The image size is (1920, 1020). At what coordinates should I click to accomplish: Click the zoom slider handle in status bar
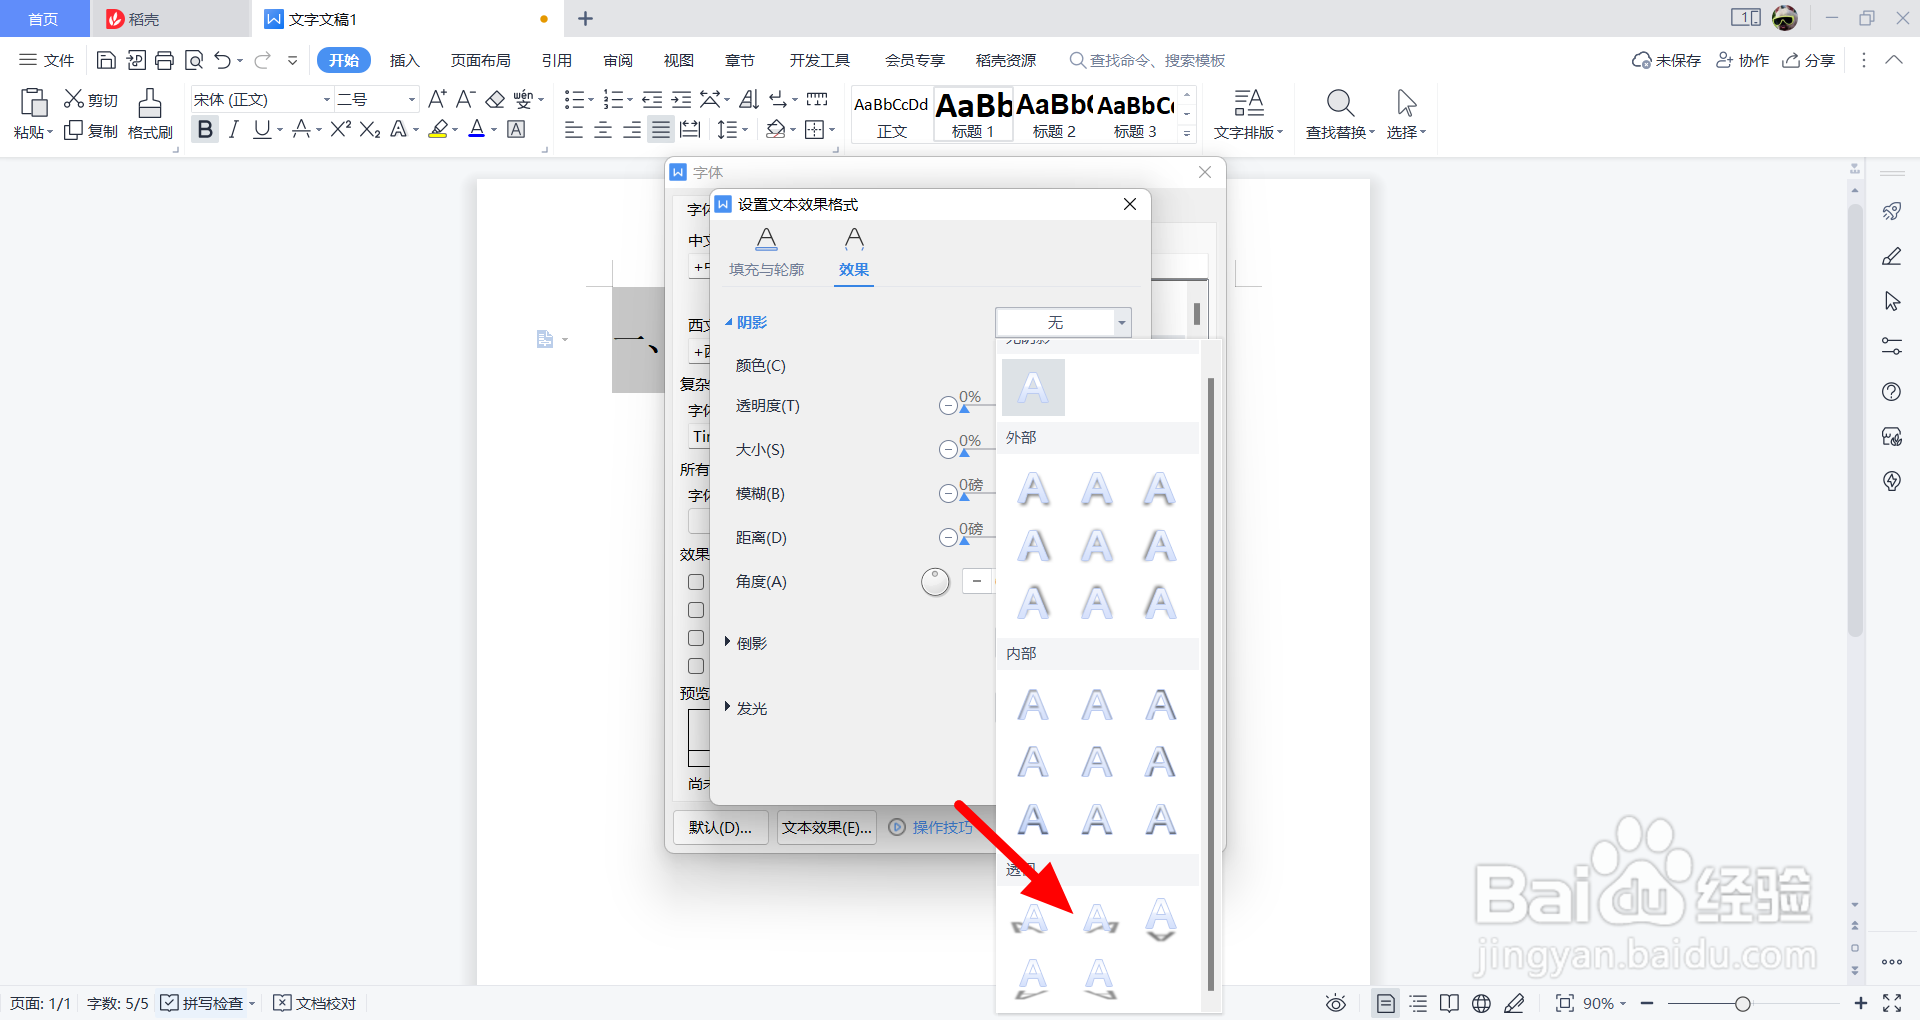1742,1003
